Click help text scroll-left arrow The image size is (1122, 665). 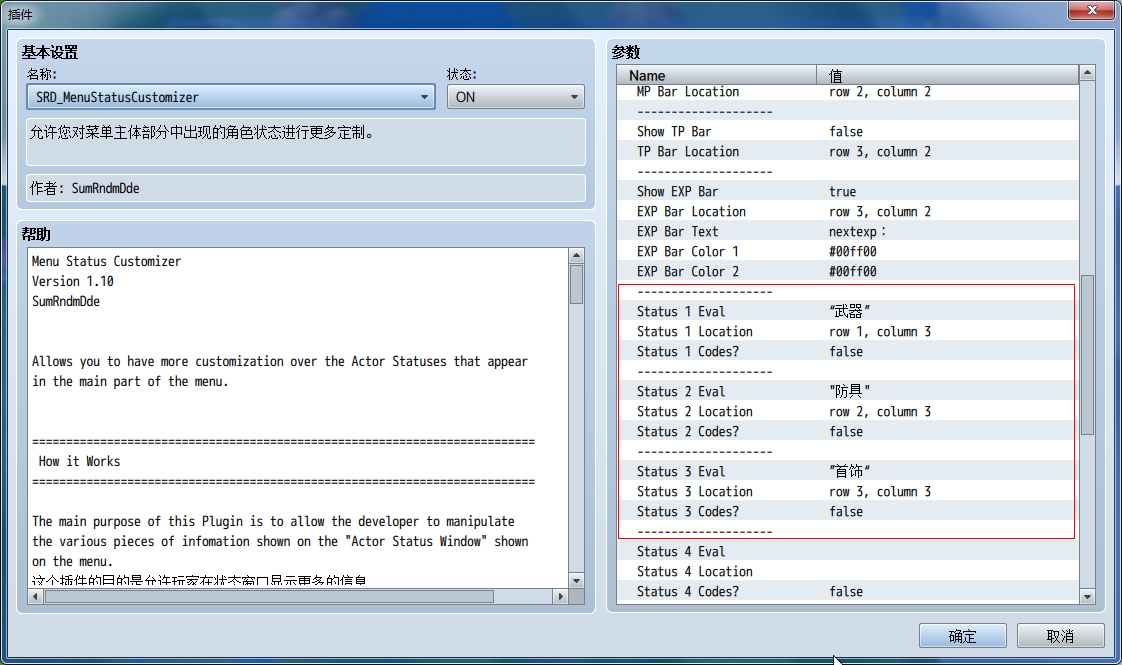pos(35,596)
